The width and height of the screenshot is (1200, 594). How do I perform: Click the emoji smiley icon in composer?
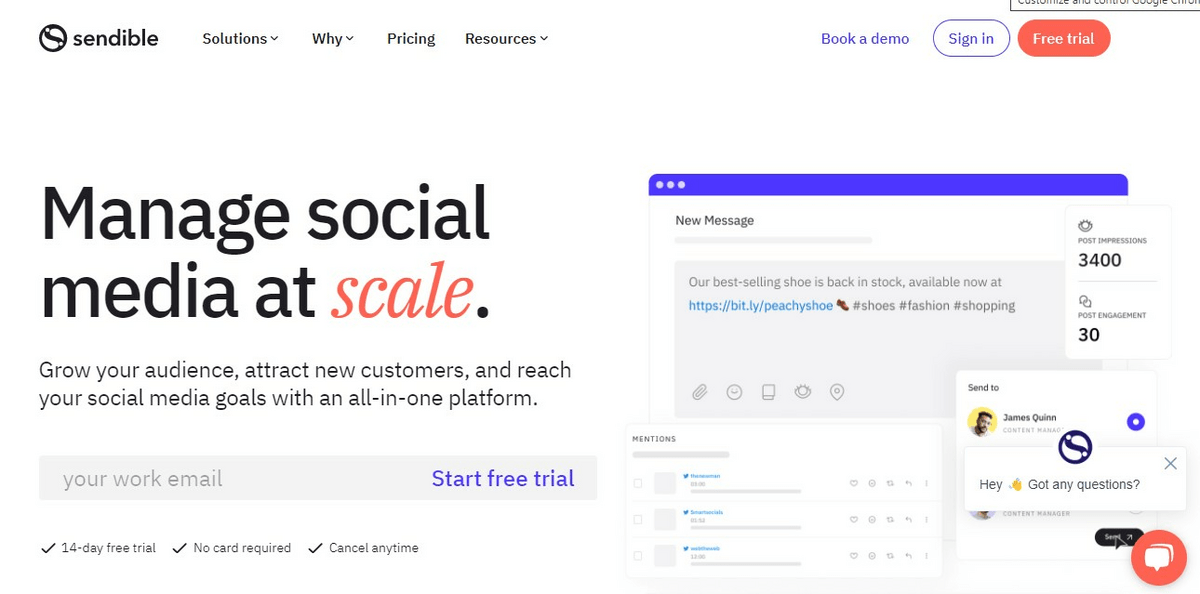(734, 392)
